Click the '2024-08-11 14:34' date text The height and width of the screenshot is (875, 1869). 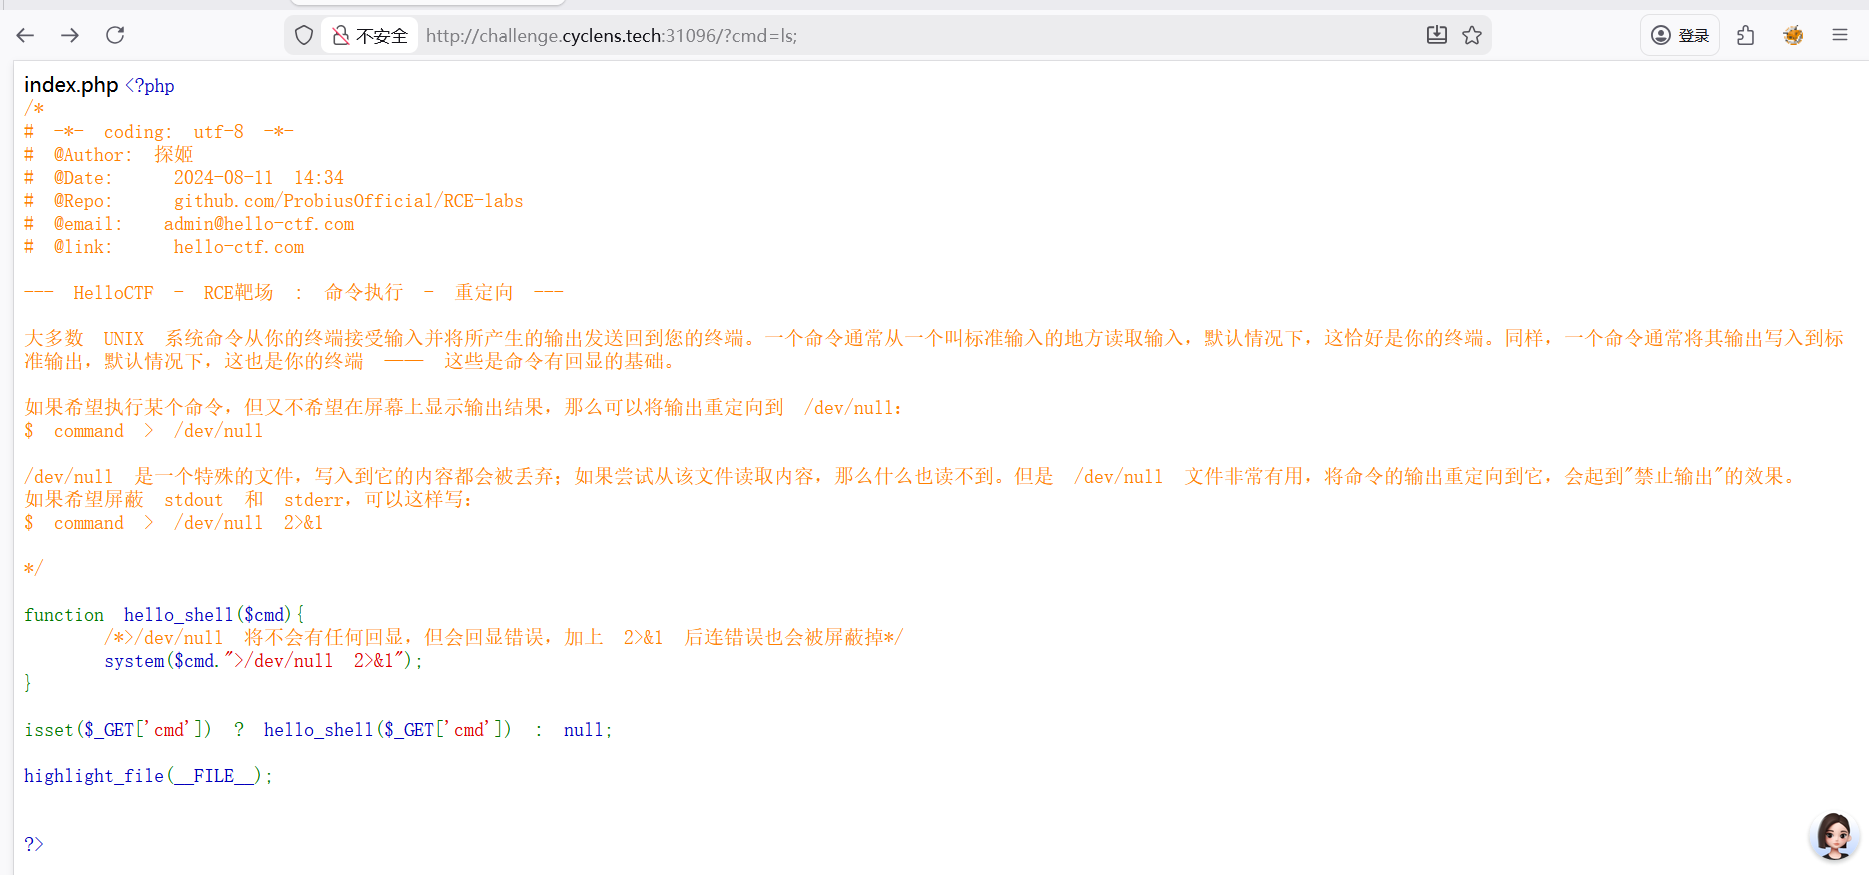(259, 178)
